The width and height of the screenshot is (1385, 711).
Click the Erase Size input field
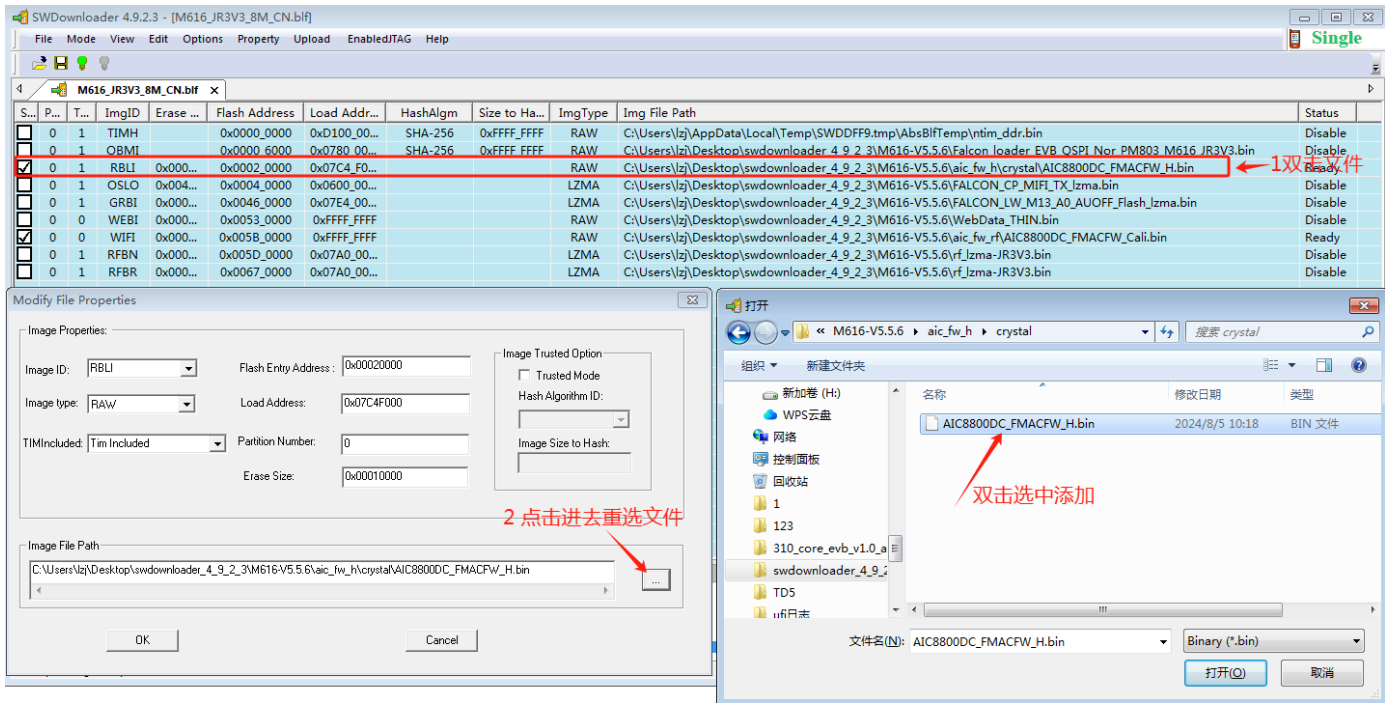tap(405, 477)
